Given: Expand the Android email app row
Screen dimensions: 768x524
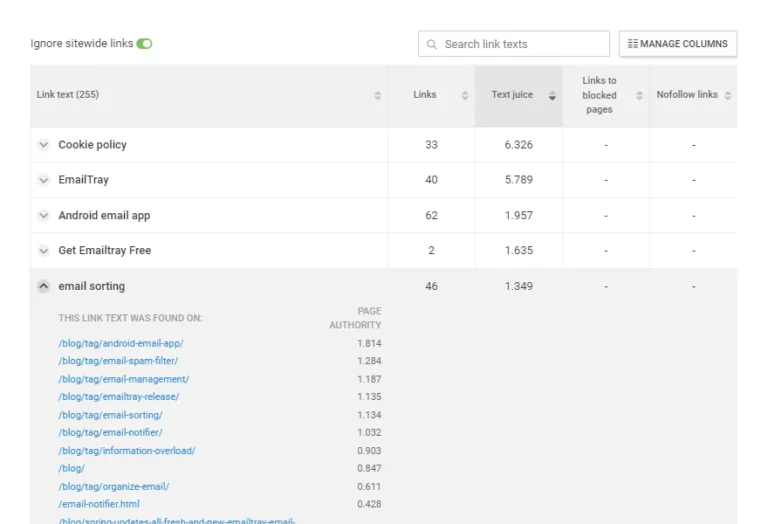Looking at the screenshot, I should [x=44, y=216].
